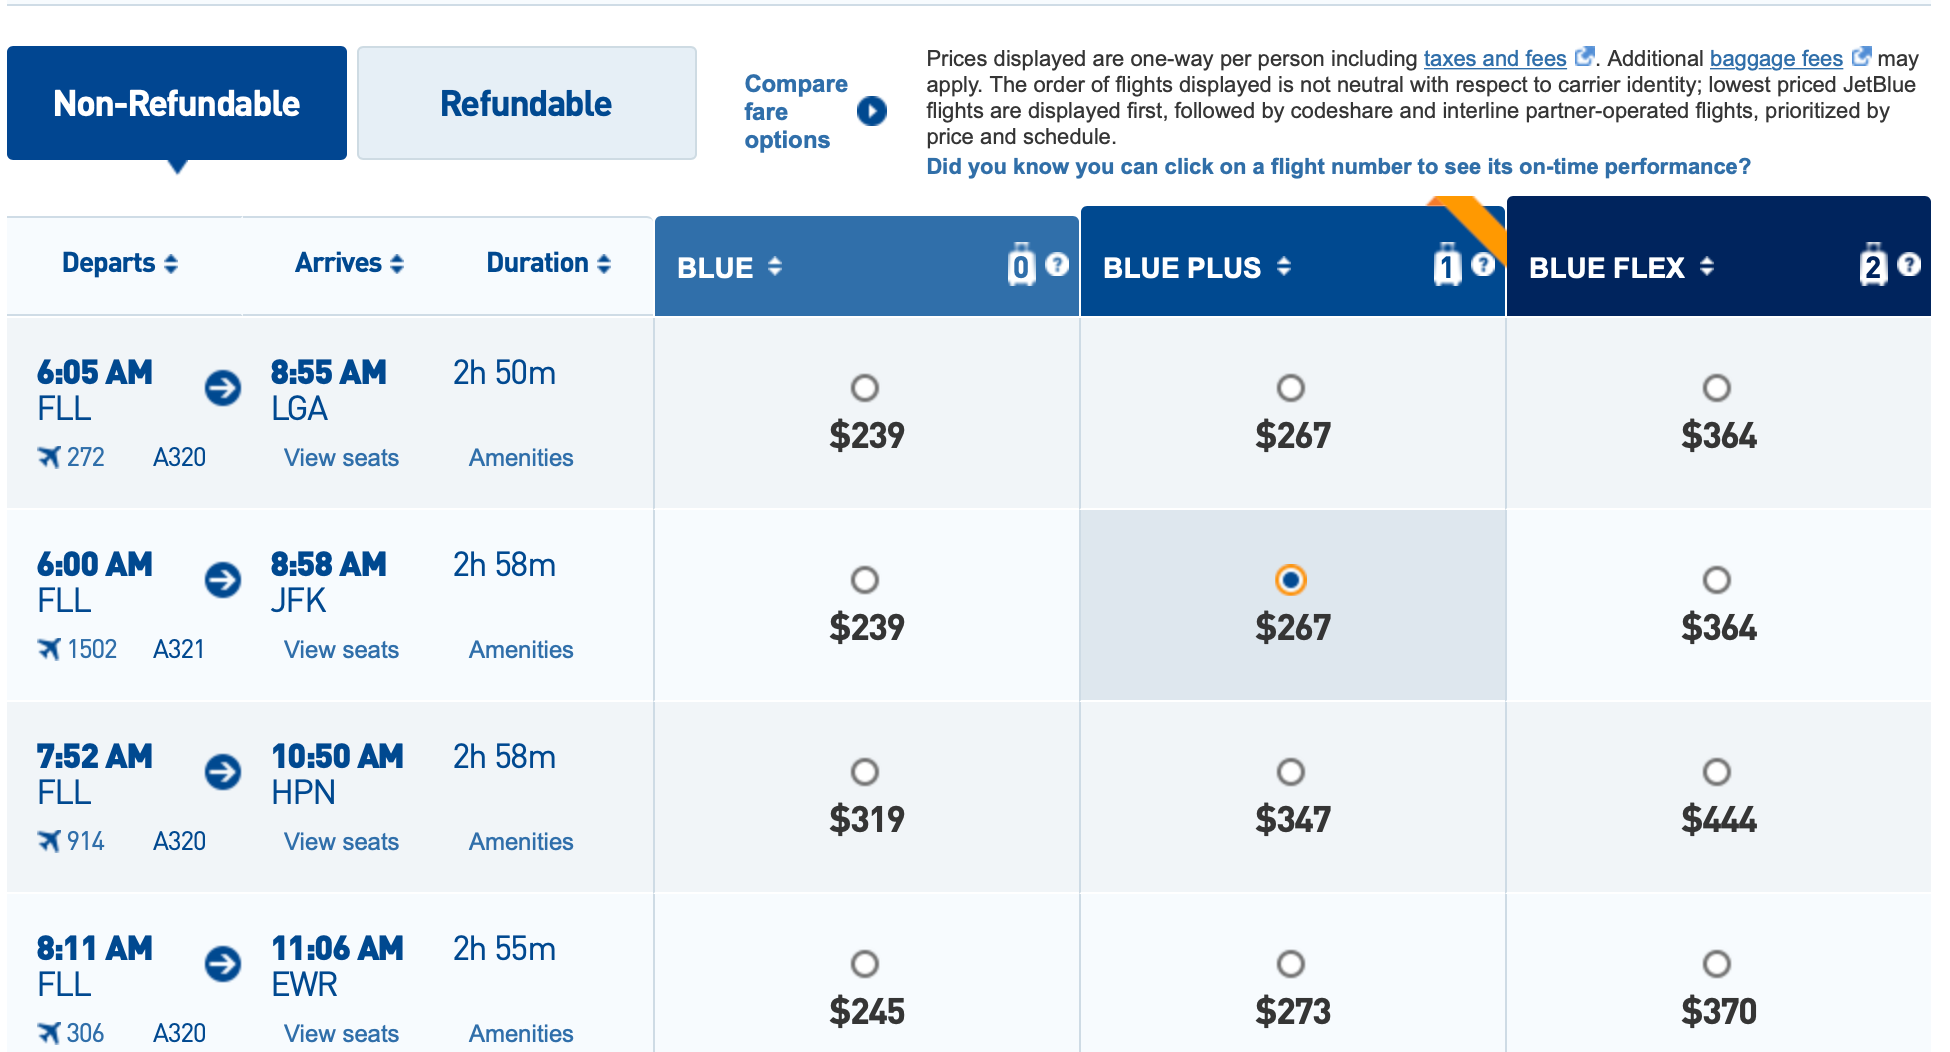Viewport: 1950px width, 1052px height.
Task: Click the arrow icon for the 6:05 AM flight
Action: pos(223,388)
